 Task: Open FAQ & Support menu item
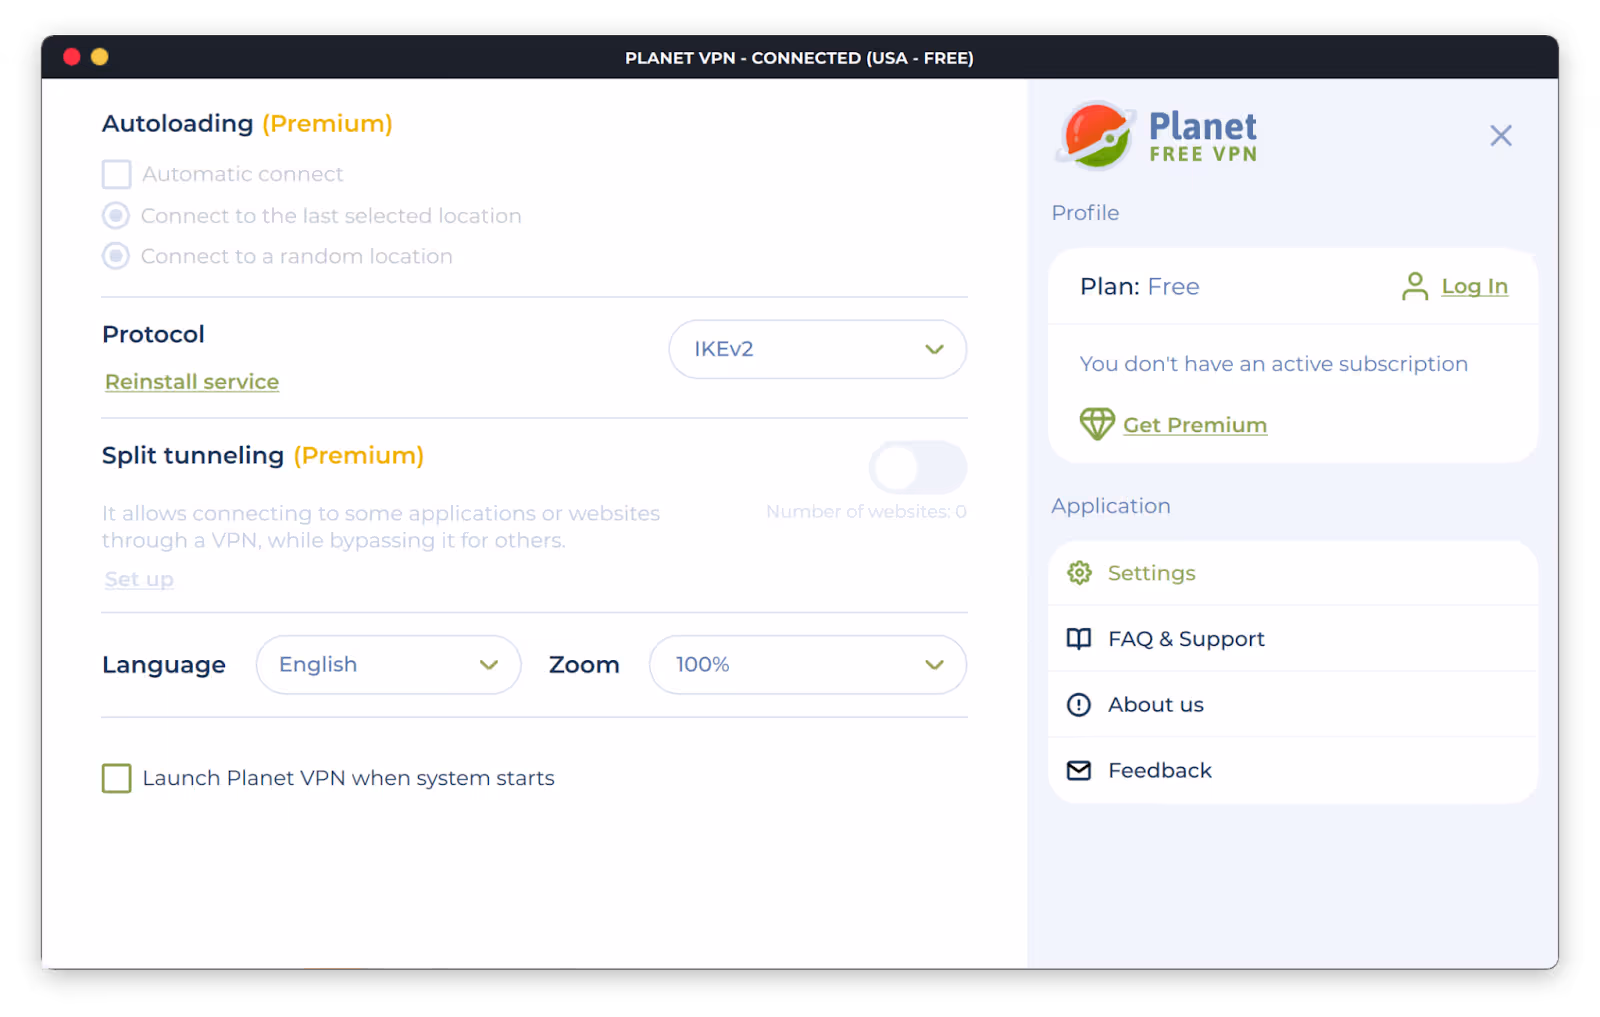[x=1292, y=639]
